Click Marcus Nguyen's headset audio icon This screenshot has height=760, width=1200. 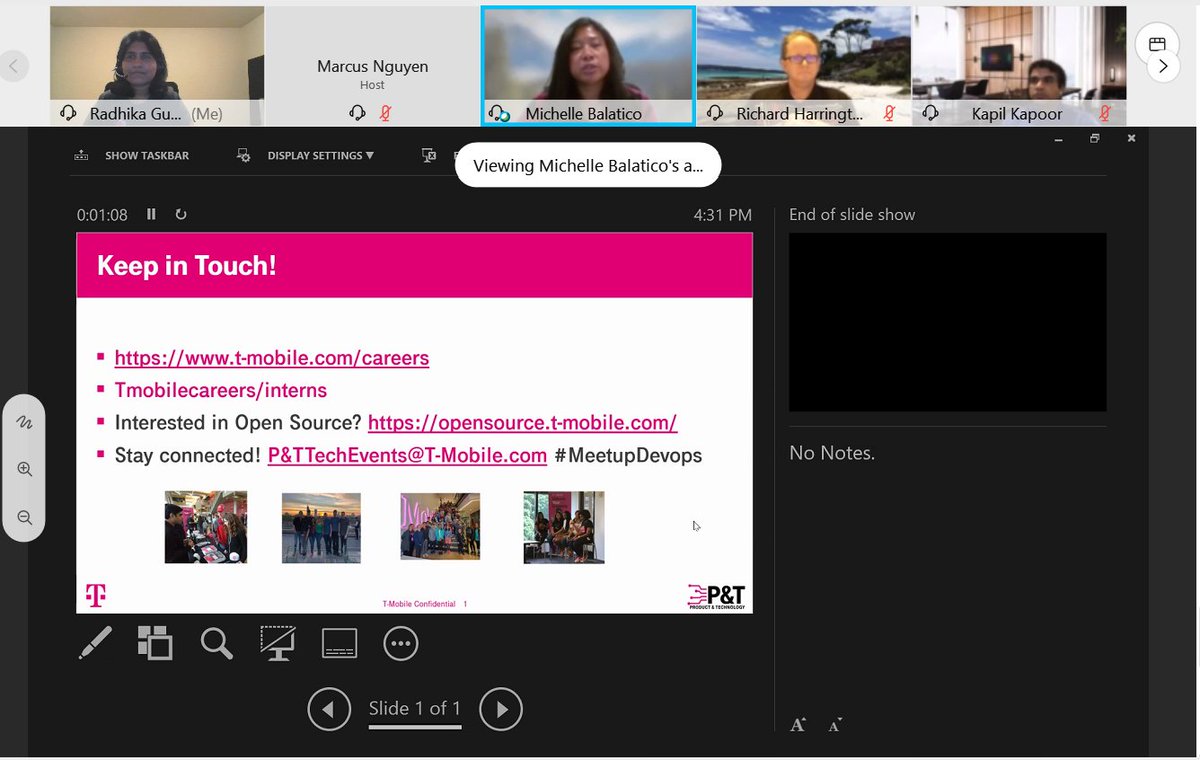357,113
